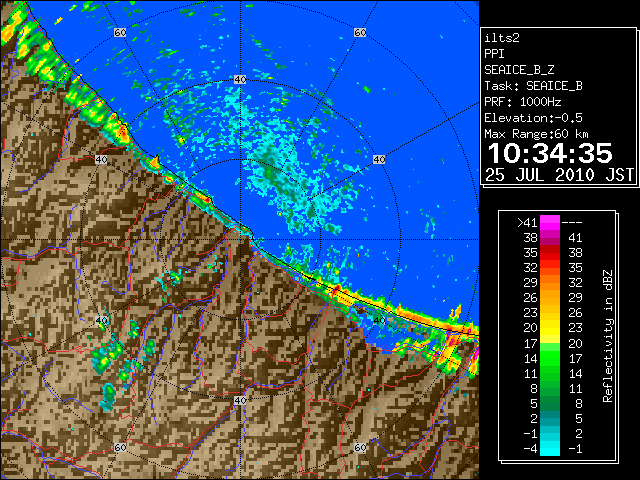Click the "40" range ring label south of center
The height and width of the screenshot is (480, 640).
240,400
